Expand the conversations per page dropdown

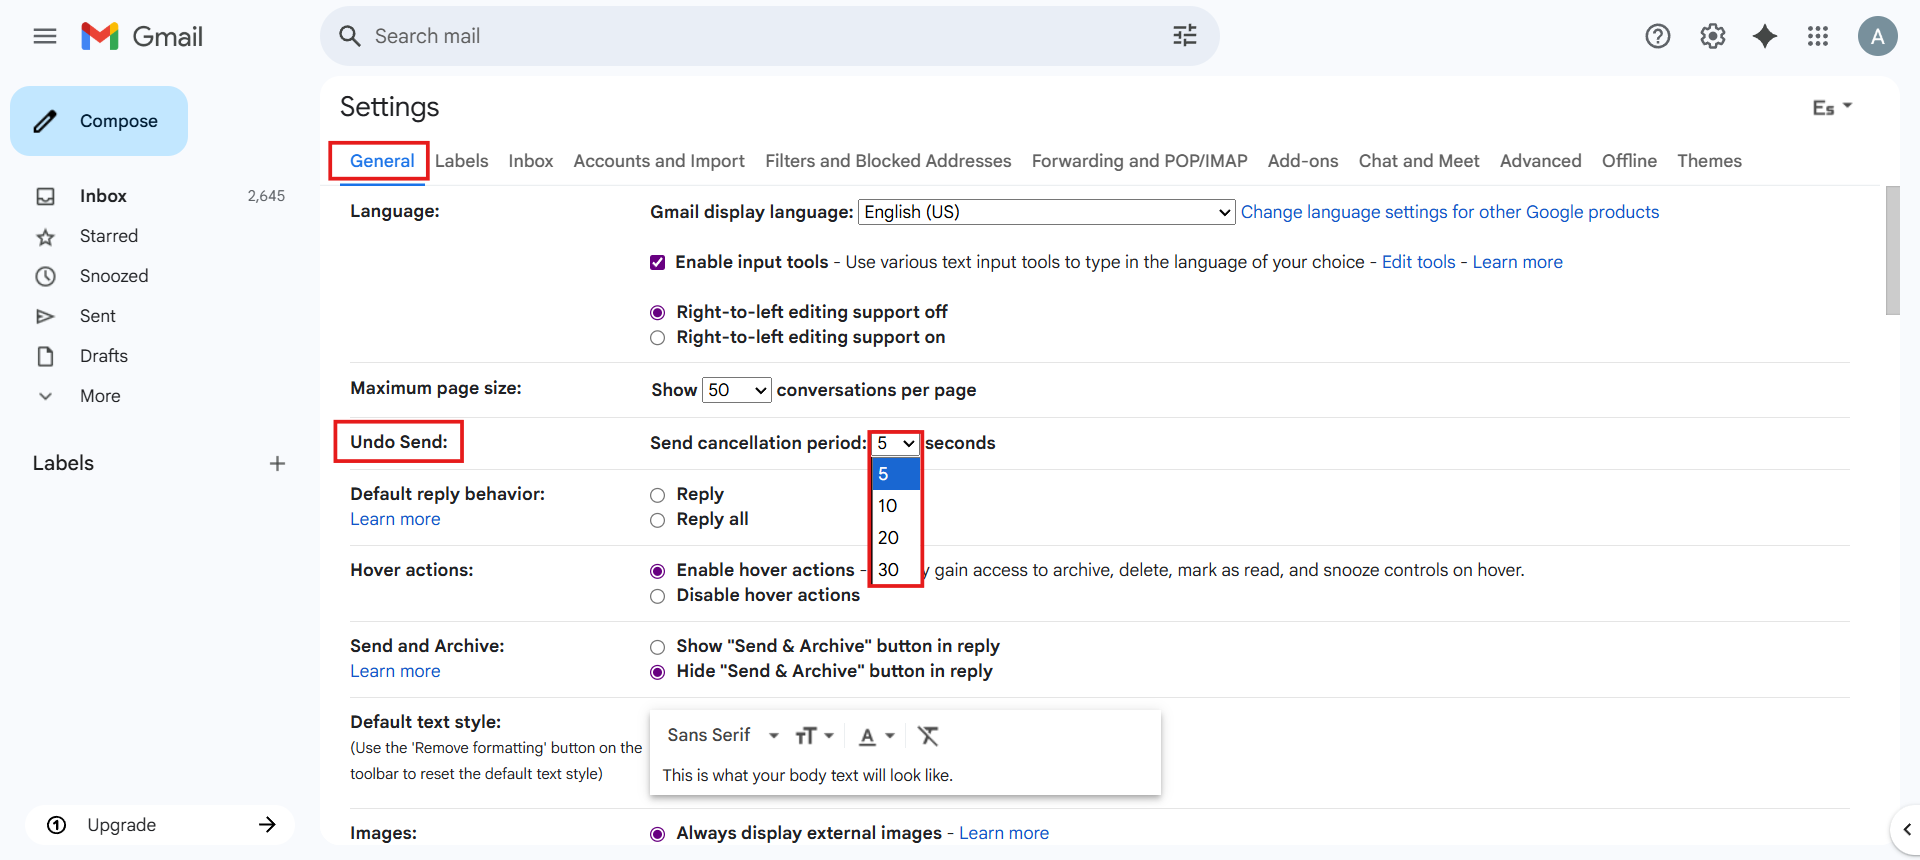point(736,390)
